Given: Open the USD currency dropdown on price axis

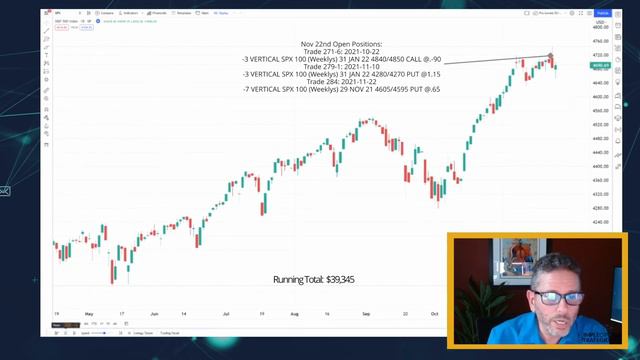Looking at the screenshot, I should coord(601,22).
